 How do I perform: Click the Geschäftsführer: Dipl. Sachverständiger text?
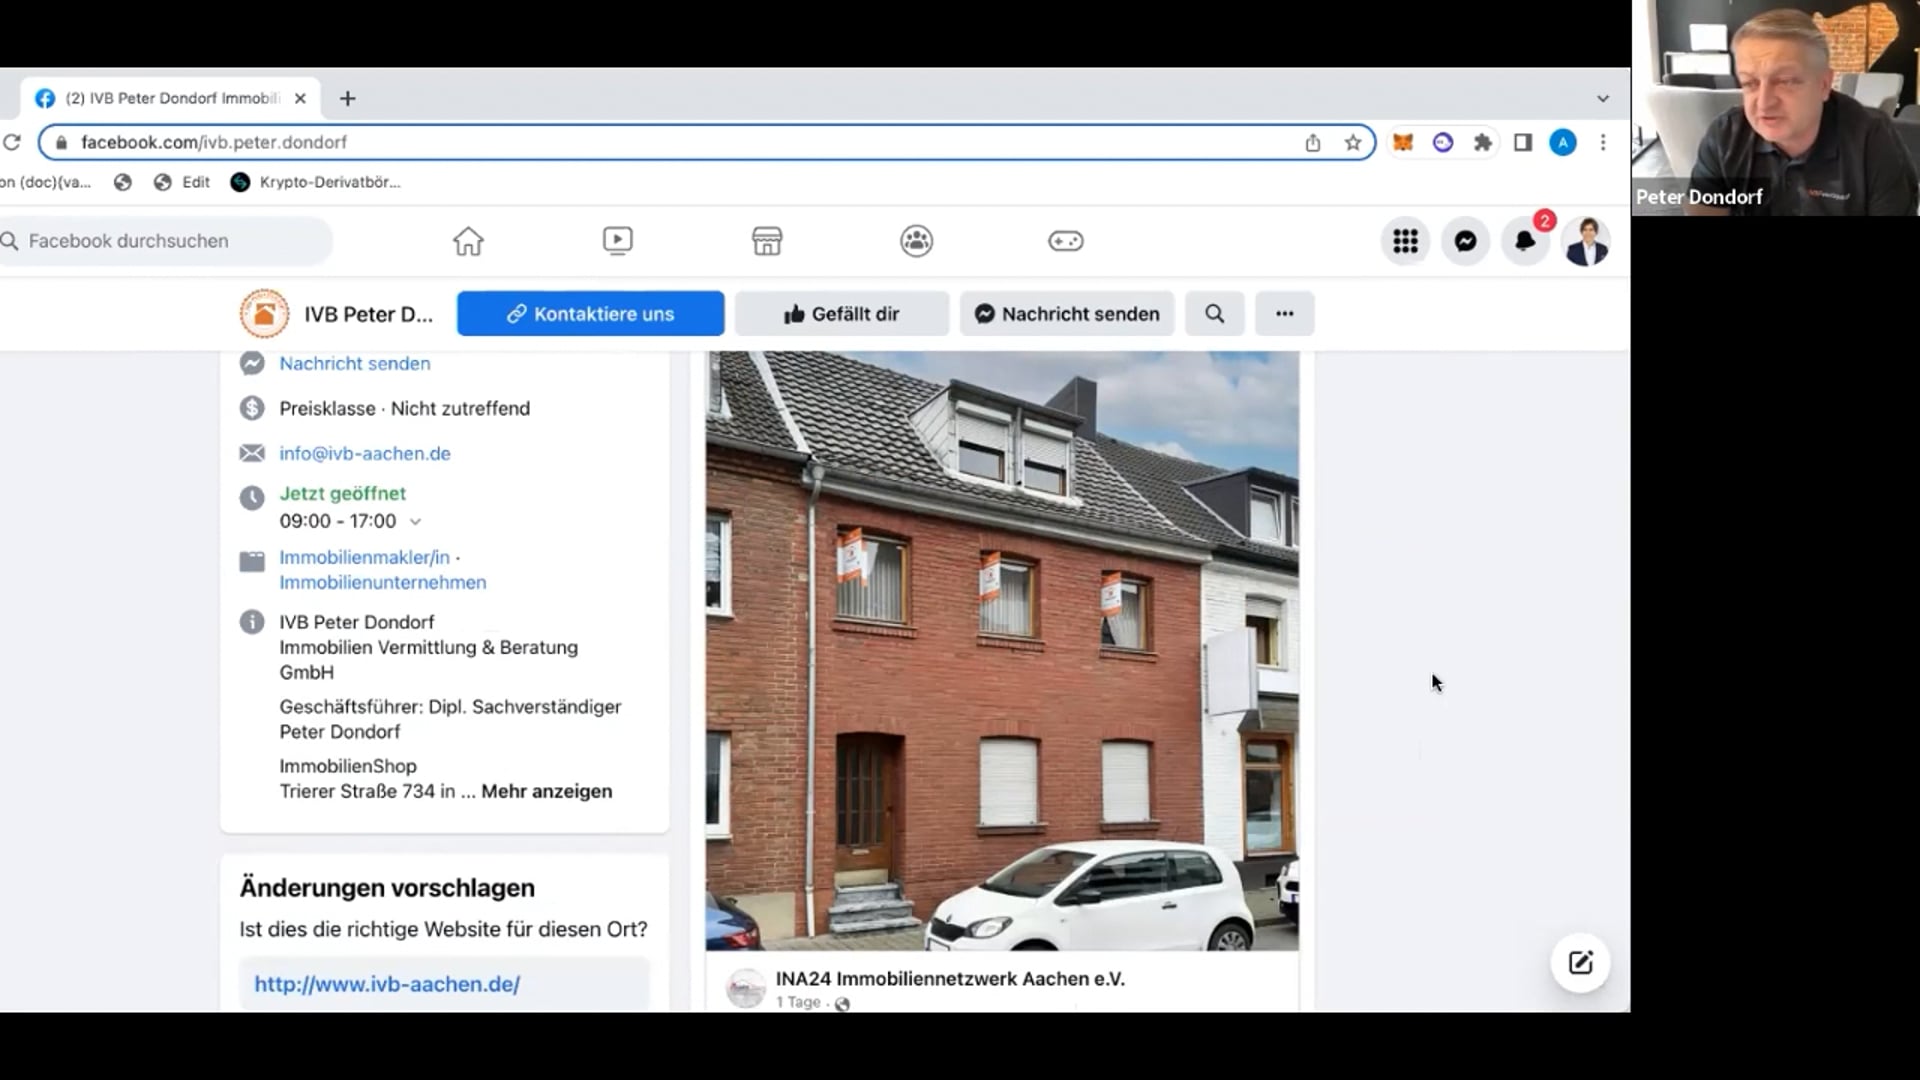point(450,707)
